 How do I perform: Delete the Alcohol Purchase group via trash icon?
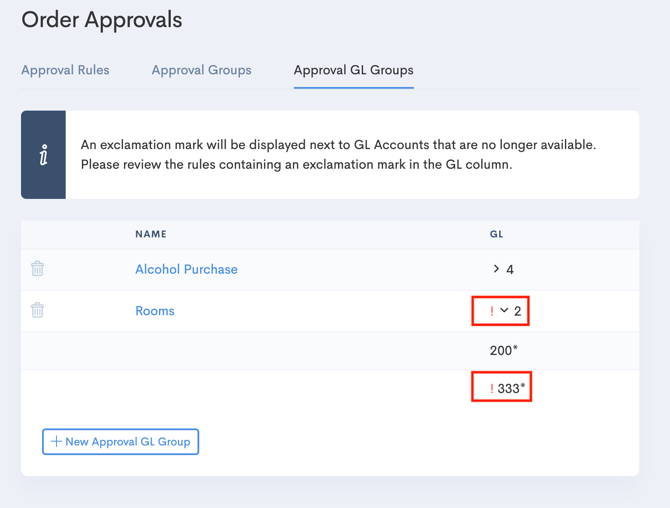[x=37, y=269]
